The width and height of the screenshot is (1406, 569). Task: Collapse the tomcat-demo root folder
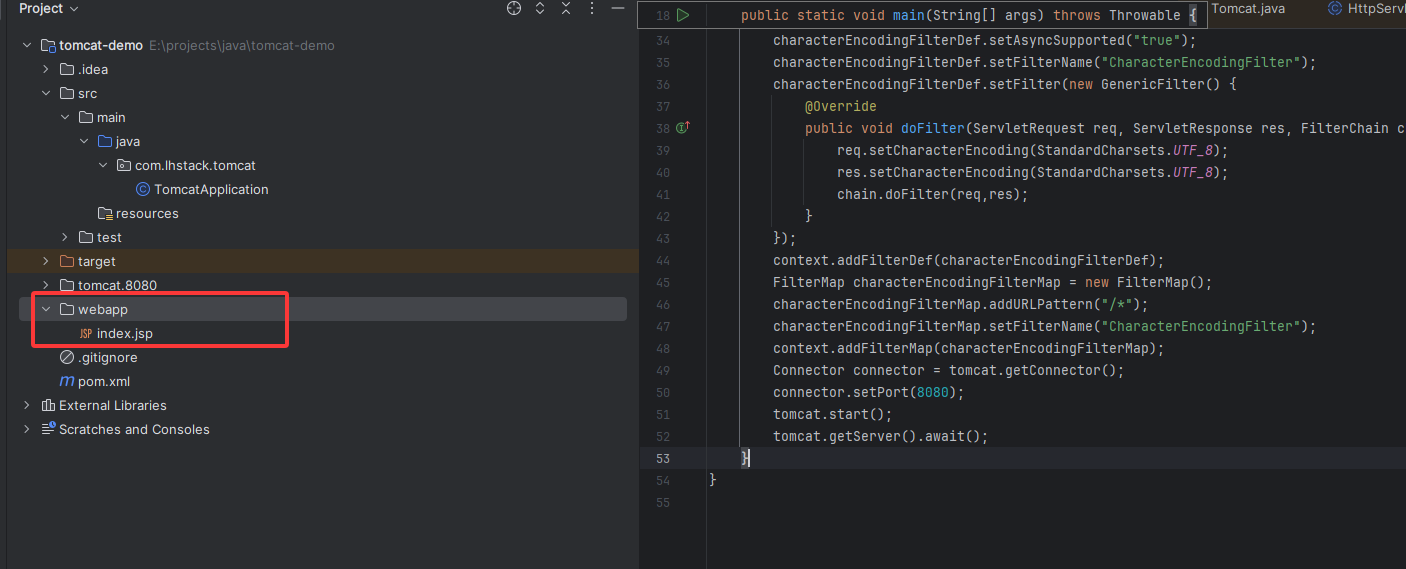click(x=27, y=46)
